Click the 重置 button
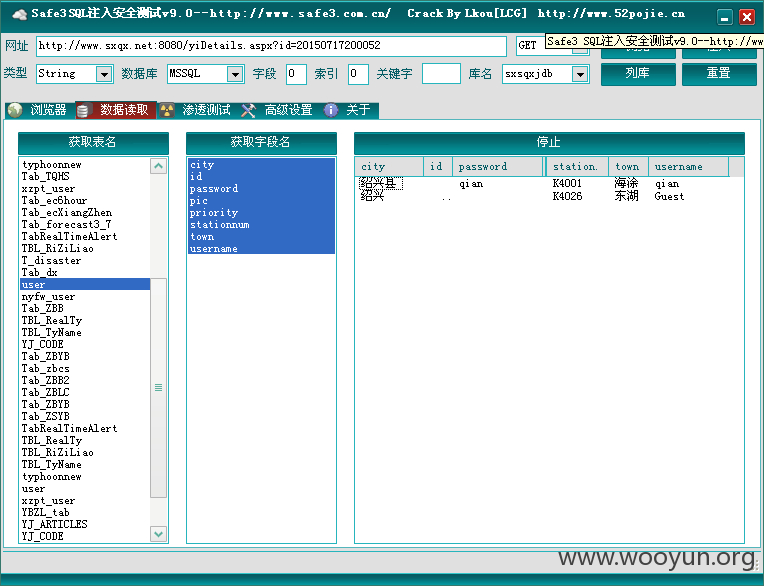 pos(719,74)
